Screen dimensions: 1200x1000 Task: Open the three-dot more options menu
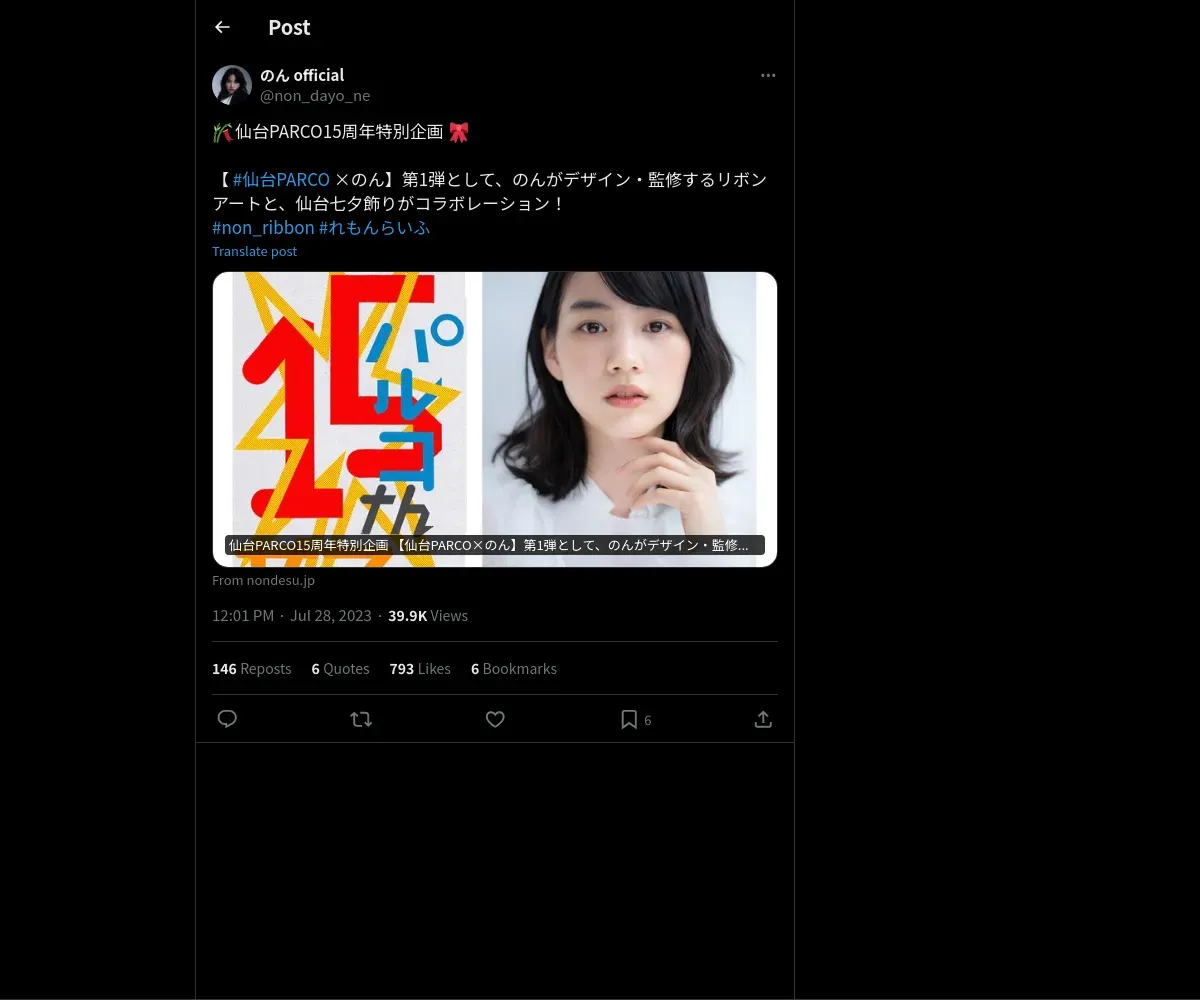coord(768,75)
